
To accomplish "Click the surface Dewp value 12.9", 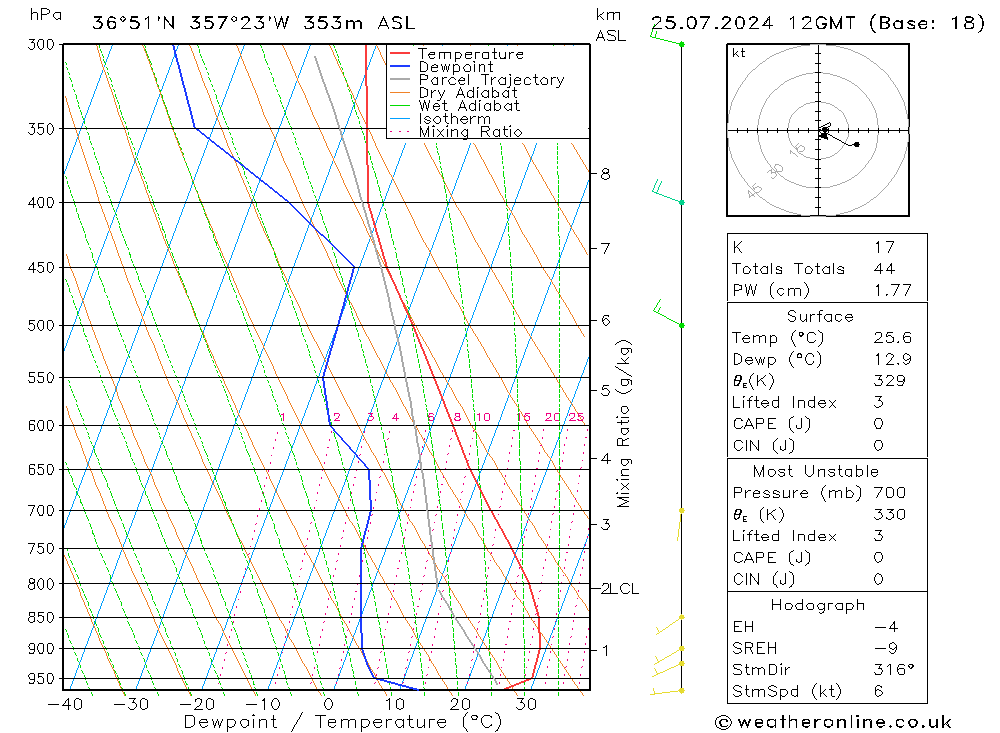I will click(x=892, y=359).
